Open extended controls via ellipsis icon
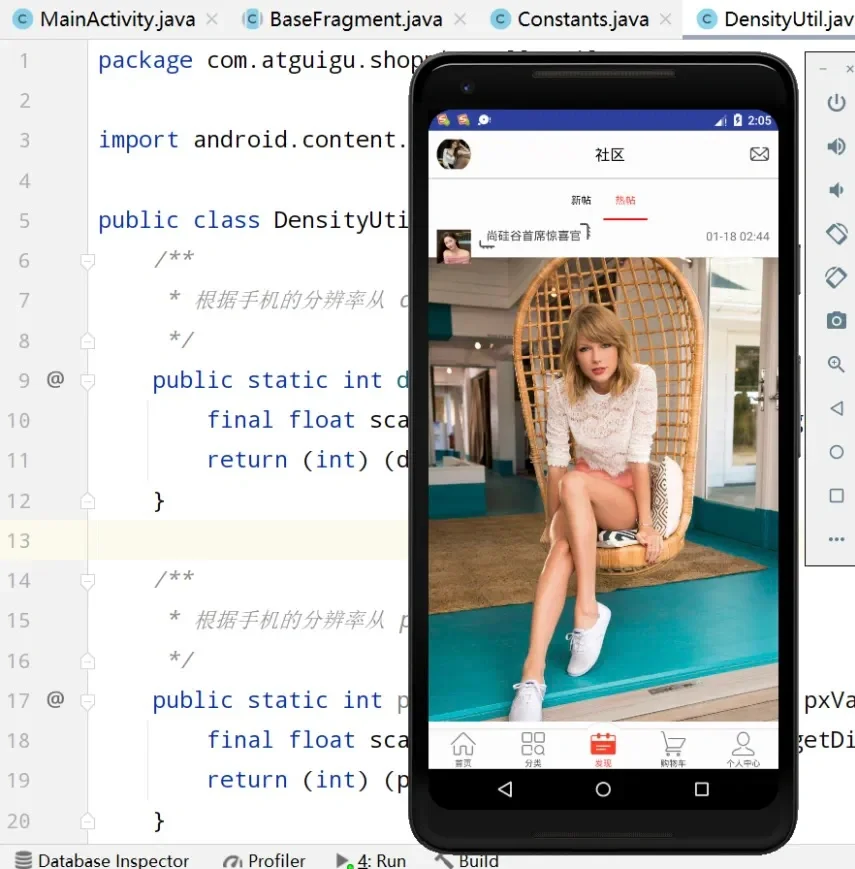Screen dimensions: 855x869 tap(836, 539)
